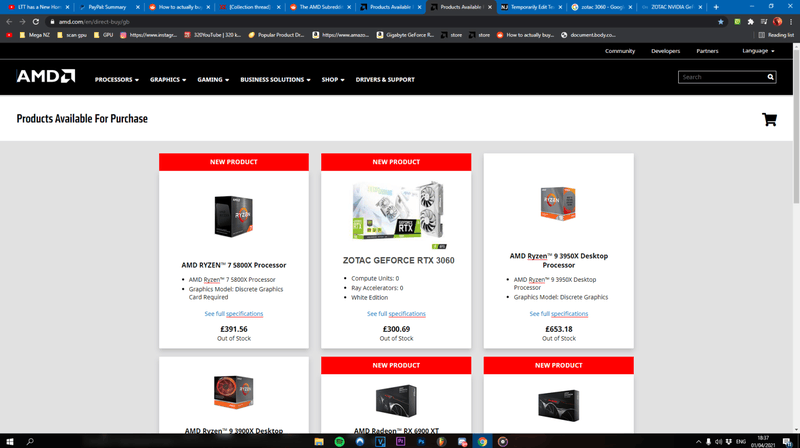Open the shopping cart icon
This screenshot has width=800, height=448.
click(769, 119)
